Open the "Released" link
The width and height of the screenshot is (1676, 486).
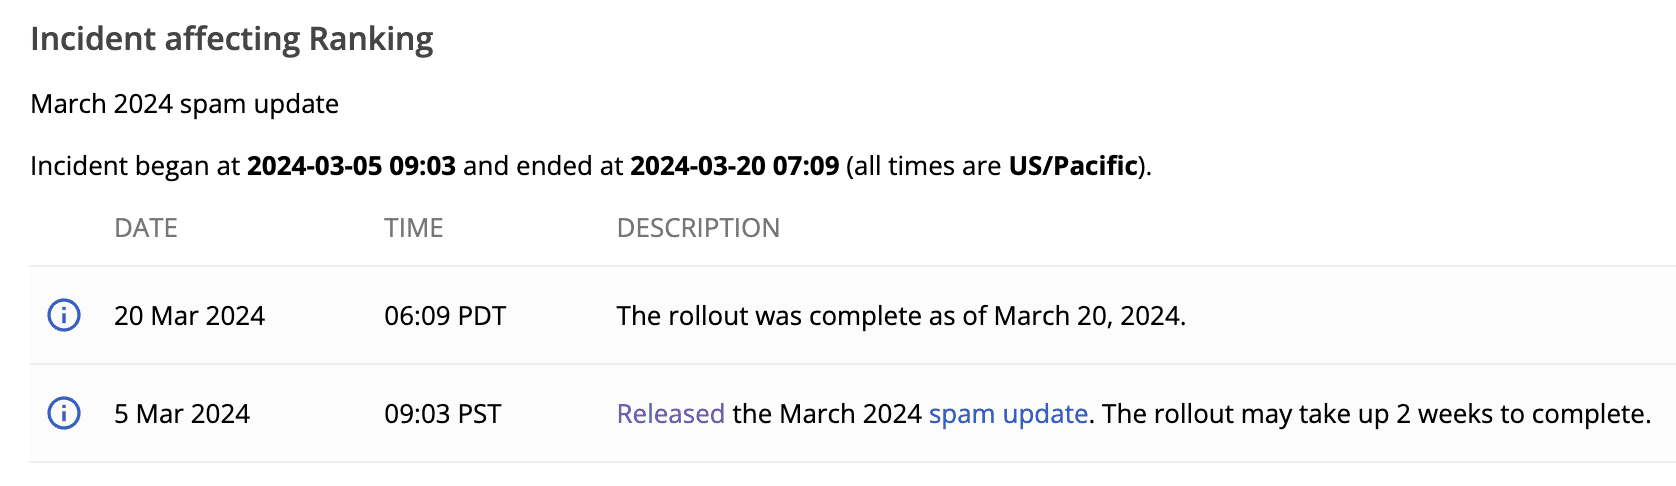click(670, 414)
